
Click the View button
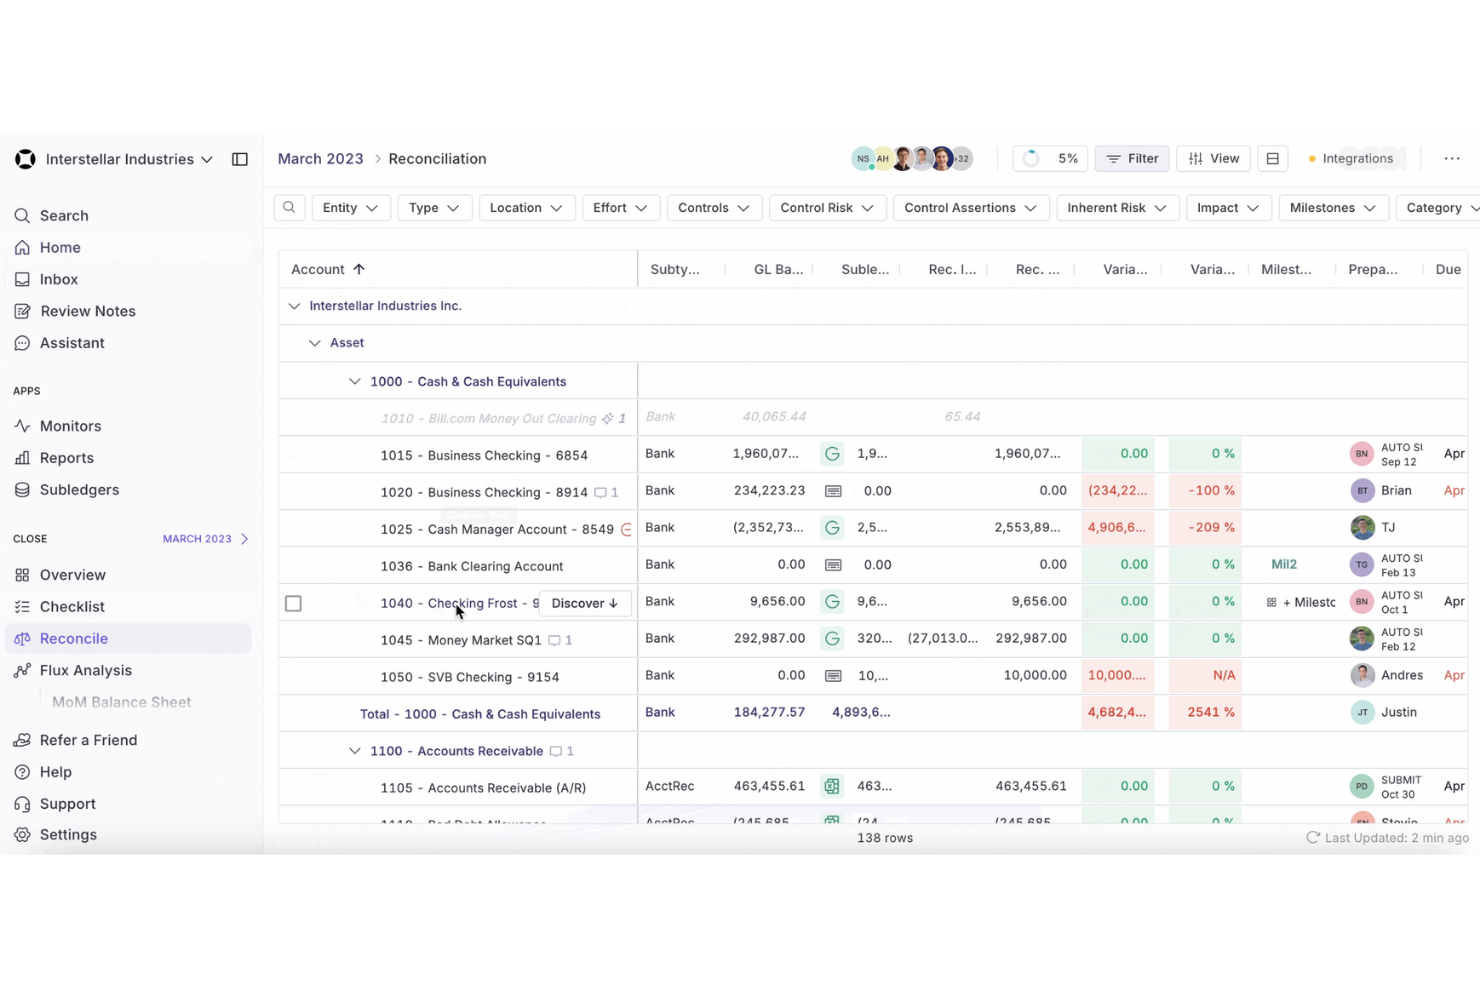(x=1213, y=159)
